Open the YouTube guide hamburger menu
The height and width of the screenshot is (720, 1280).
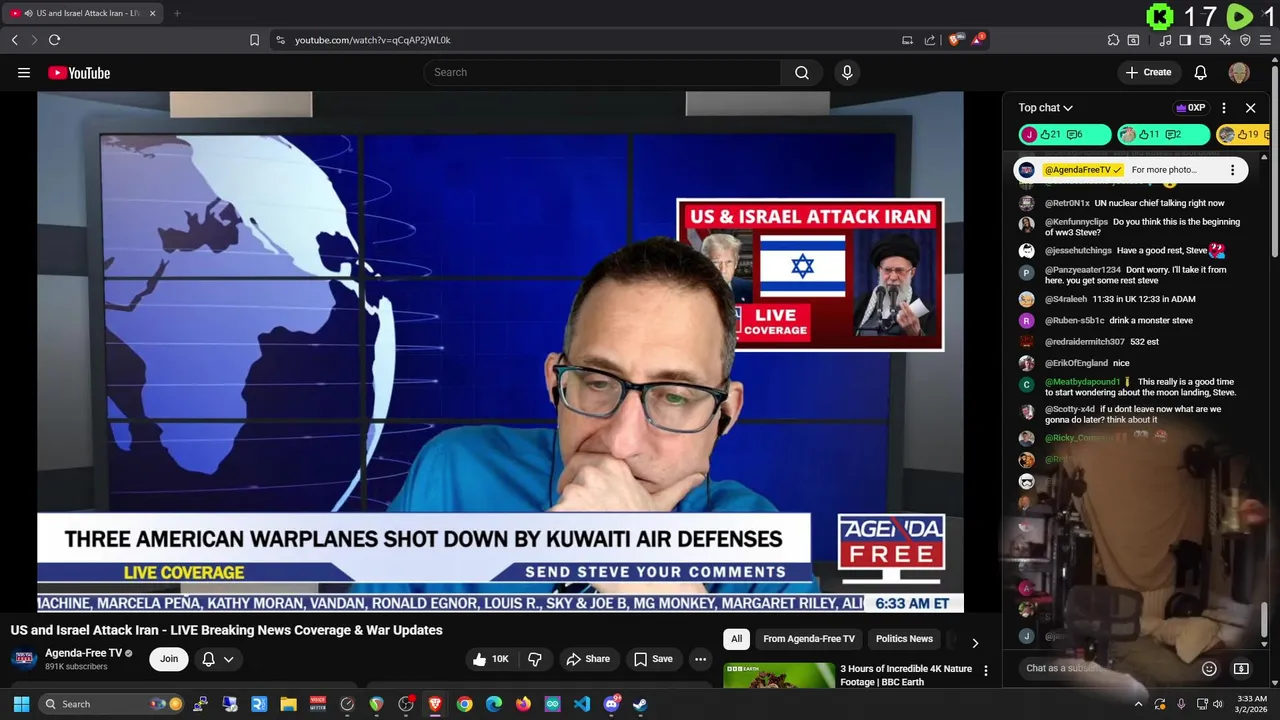(x=24, y=72)
